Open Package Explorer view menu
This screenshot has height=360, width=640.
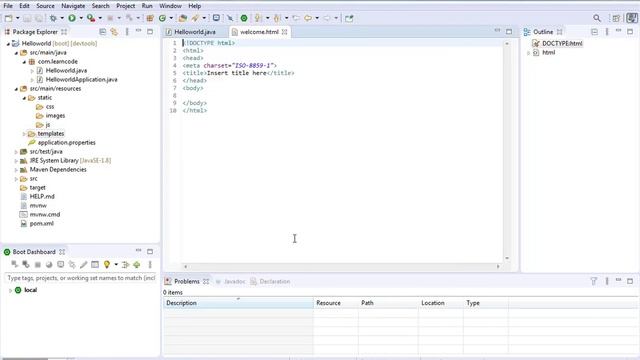click(x=127, y=32)
